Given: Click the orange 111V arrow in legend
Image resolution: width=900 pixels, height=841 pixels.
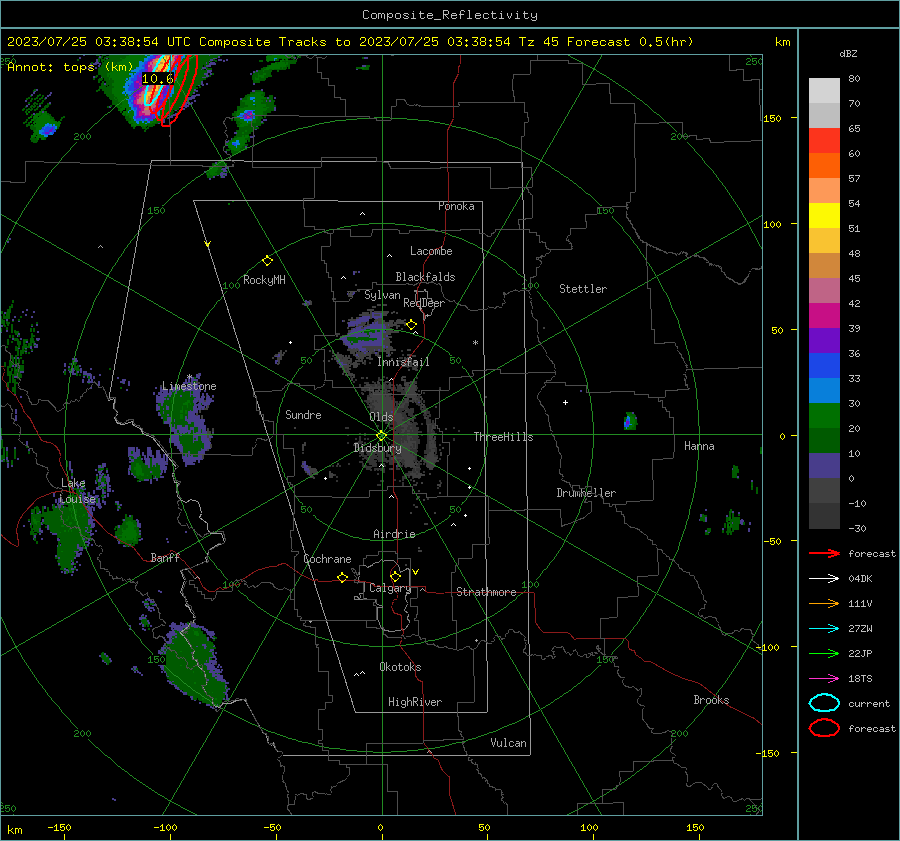Looking at the screenshot, I should [x=824, y=603].
